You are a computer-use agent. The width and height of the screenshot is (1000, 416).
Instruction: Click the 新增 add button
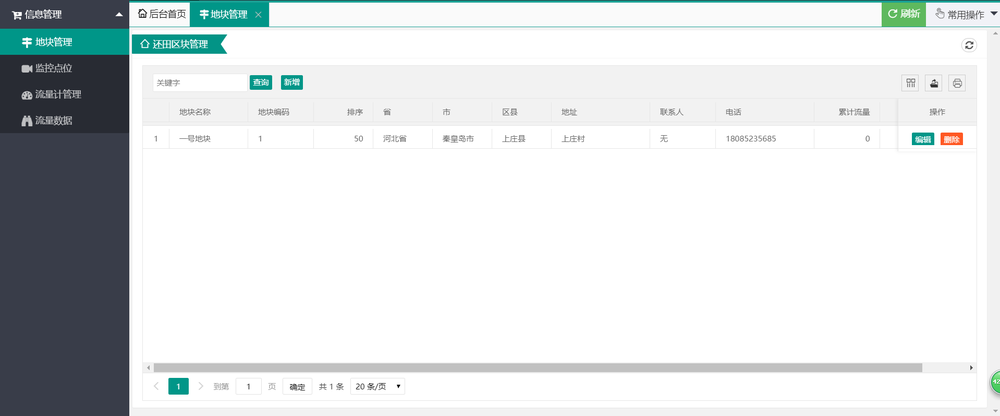pos(292,82)
